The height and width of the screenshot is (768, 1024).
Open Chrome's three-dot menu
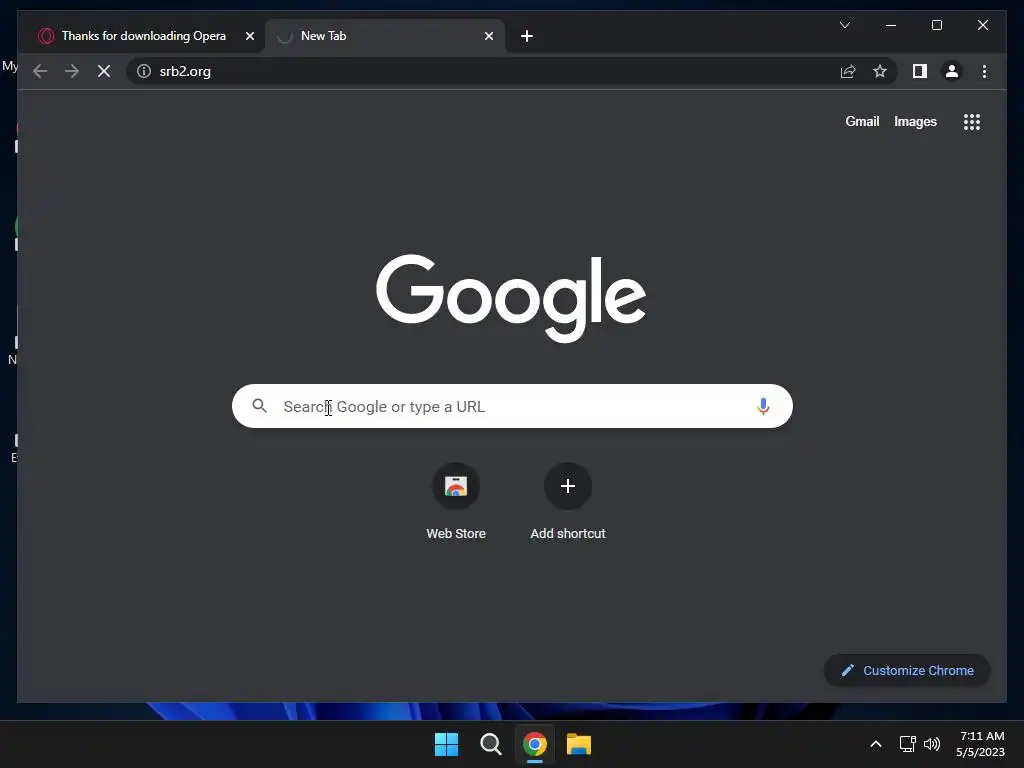point(984,71)
